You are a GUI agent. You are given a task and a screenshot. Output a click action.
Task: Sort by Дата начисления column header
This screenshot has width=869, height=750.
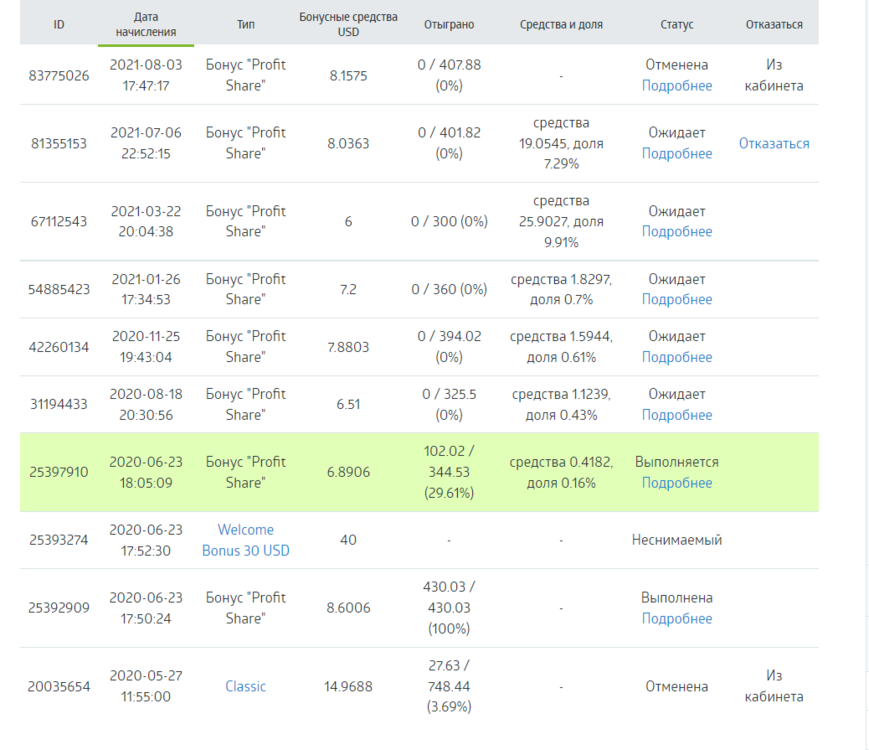coord(146,24)
